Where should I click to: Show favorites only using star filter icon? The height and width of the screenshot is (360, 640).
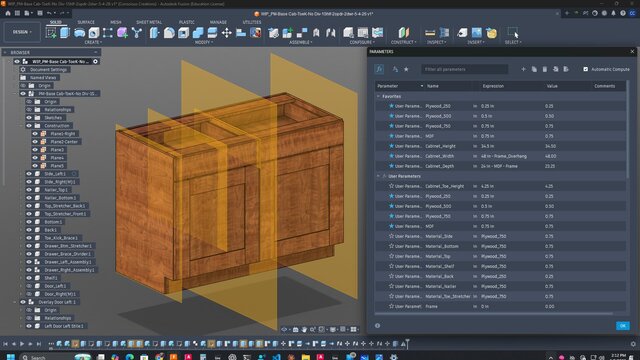tap(406, 69)
